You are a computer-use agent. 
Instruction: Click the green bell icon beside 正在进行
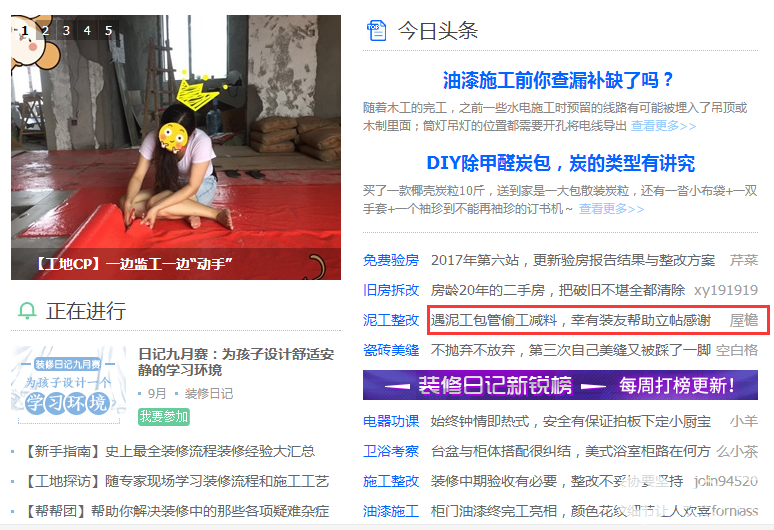coord(27,311)
